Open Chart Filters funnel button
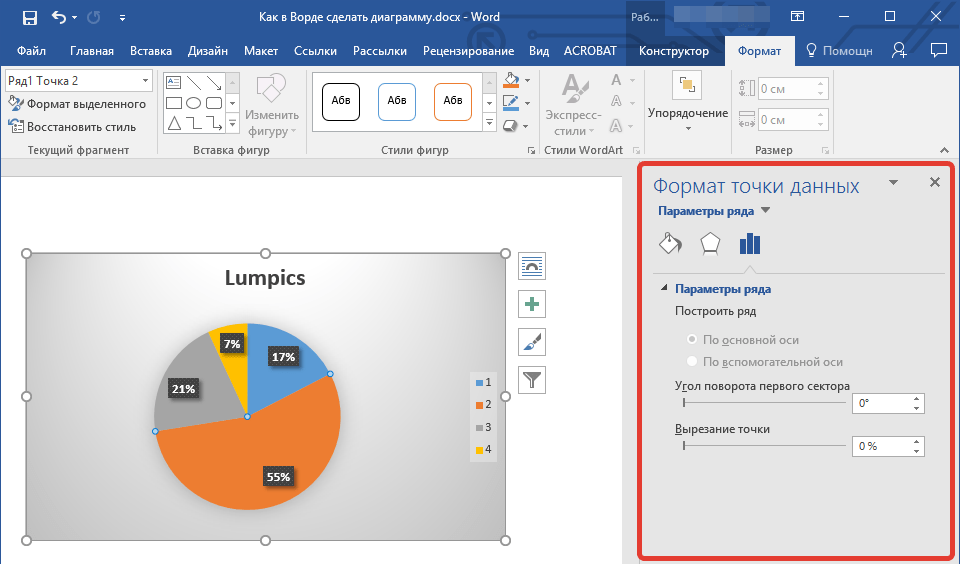Viewport: 960px width, 564px height. point(532,379)
